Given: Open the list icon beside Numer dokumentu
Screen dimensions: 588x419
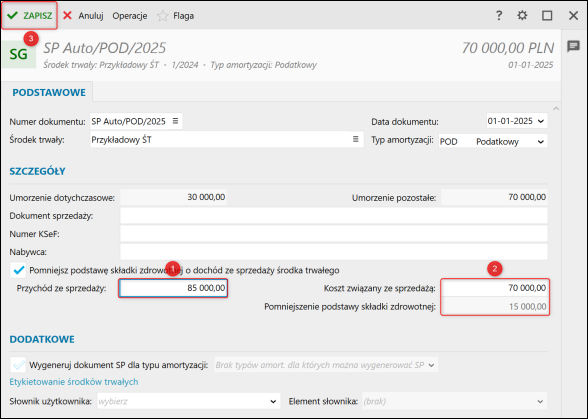Looking at the screenshot, I should [175, 121].
